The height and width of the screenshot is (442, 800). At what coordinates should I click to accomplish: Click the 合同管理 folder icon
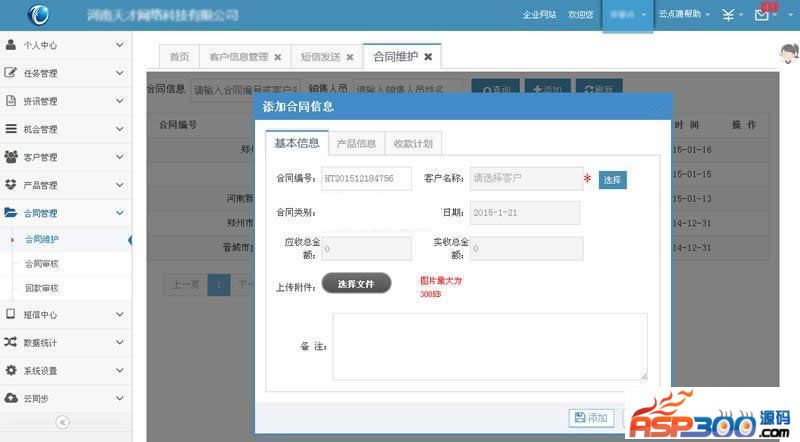coord(11,212)
